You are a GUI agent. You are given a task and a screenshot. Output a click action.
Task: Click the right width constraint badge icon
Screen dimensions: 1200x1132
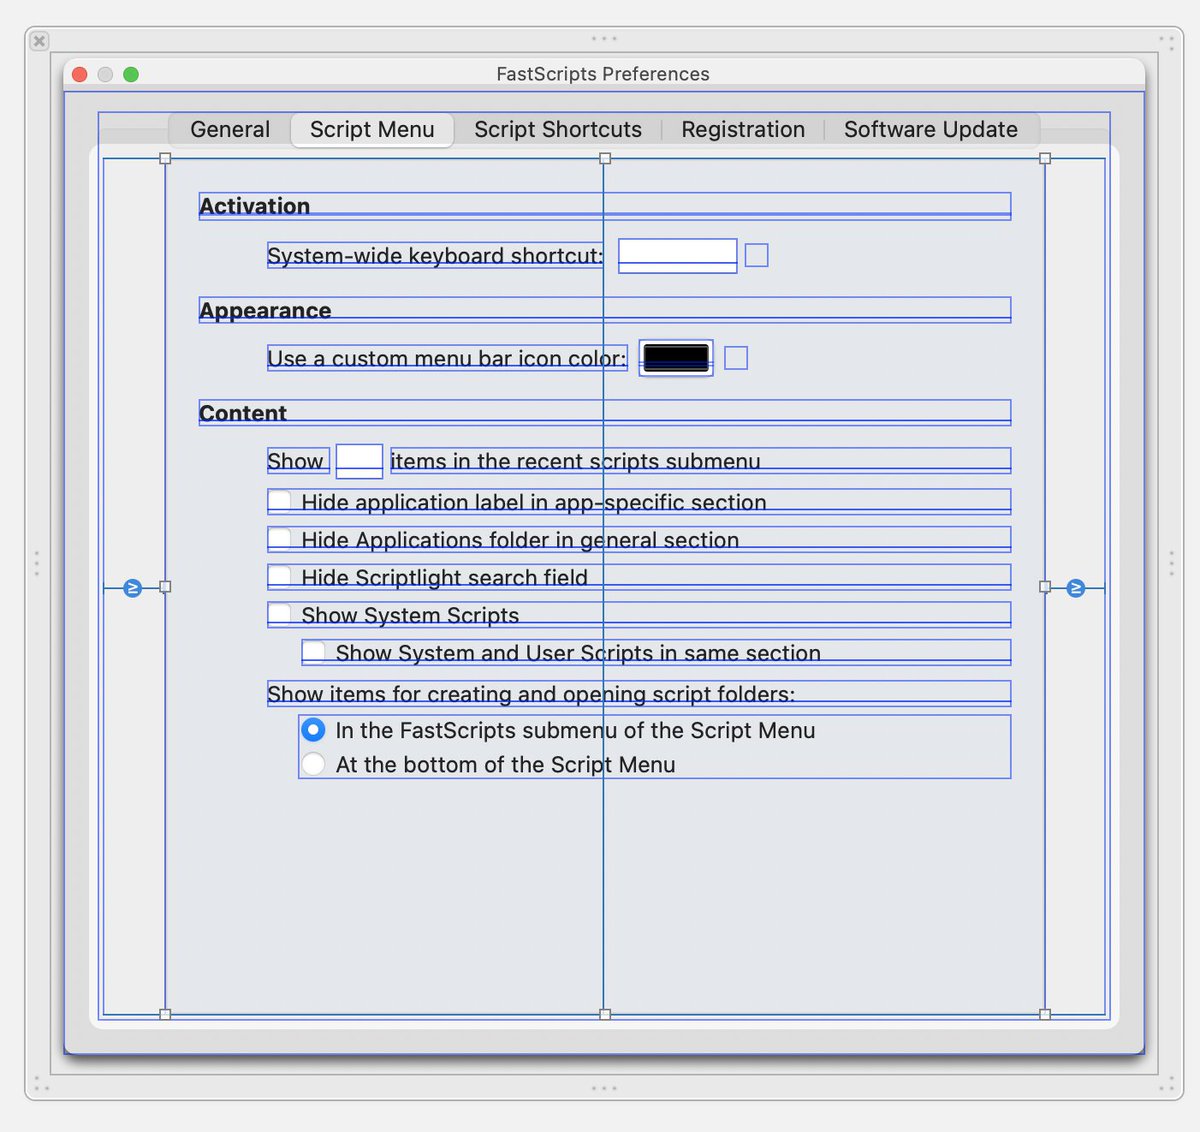tap(1076, 588)
